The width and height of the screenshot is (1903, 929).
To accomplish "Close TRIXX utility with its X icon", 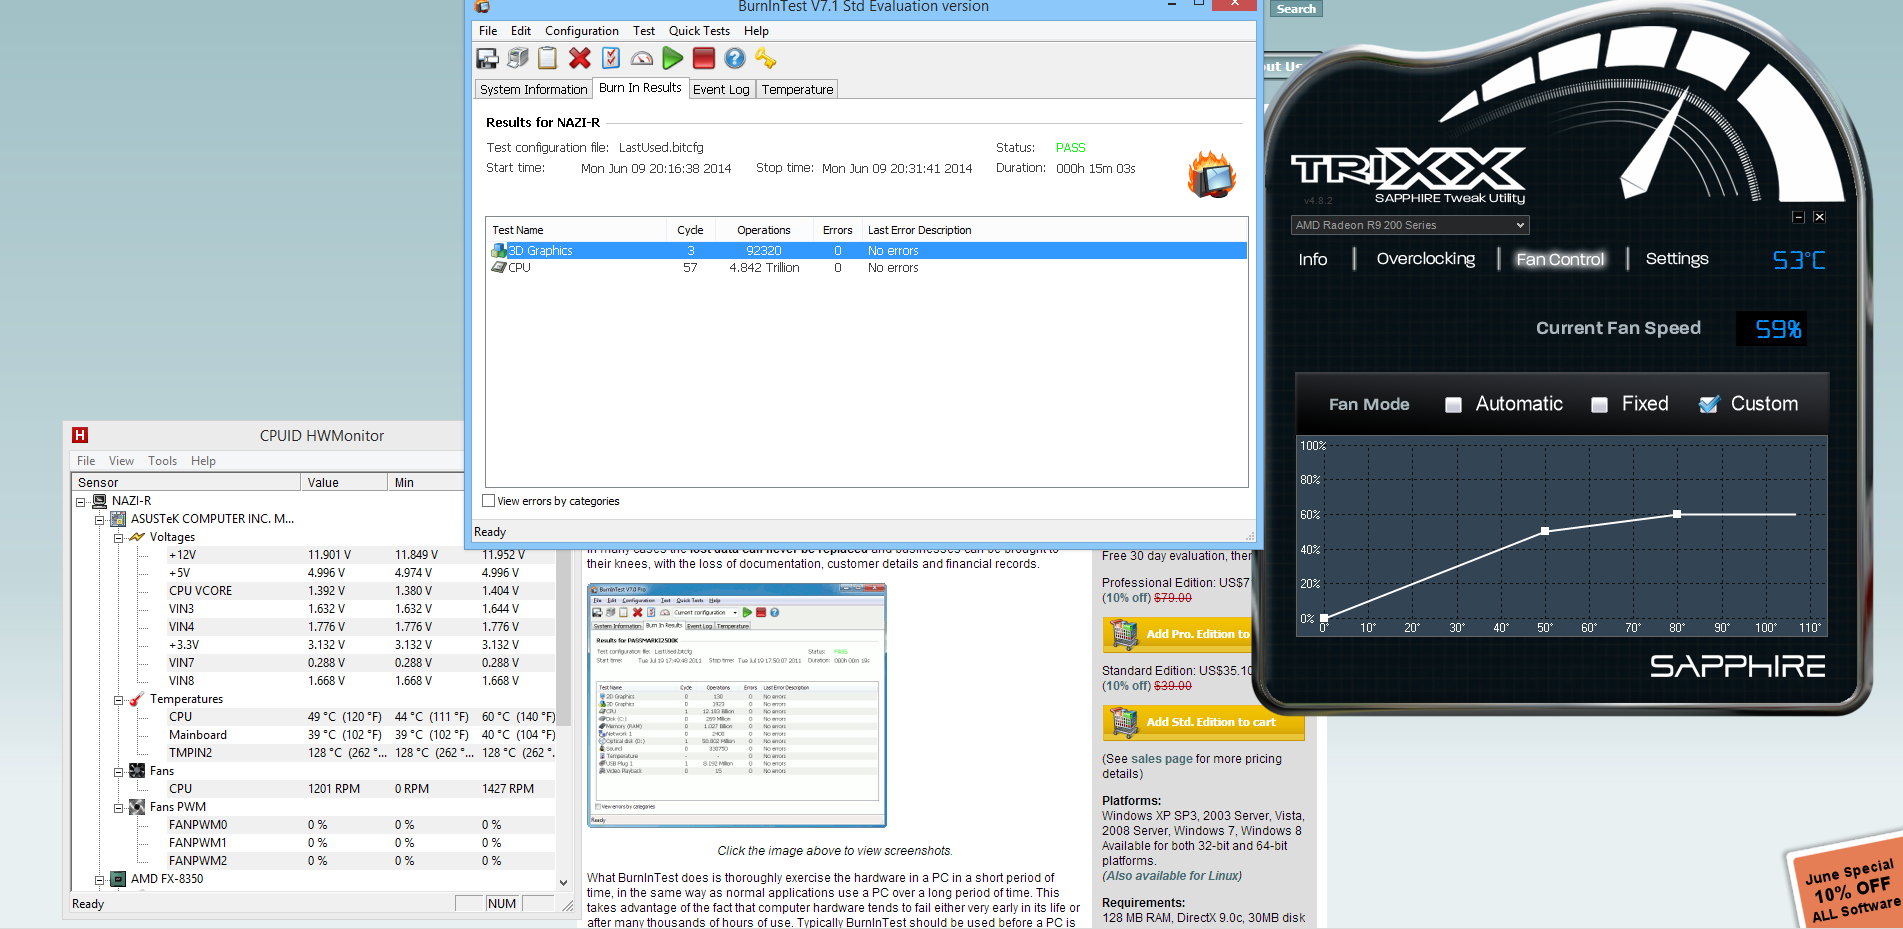I will 1819,217.
